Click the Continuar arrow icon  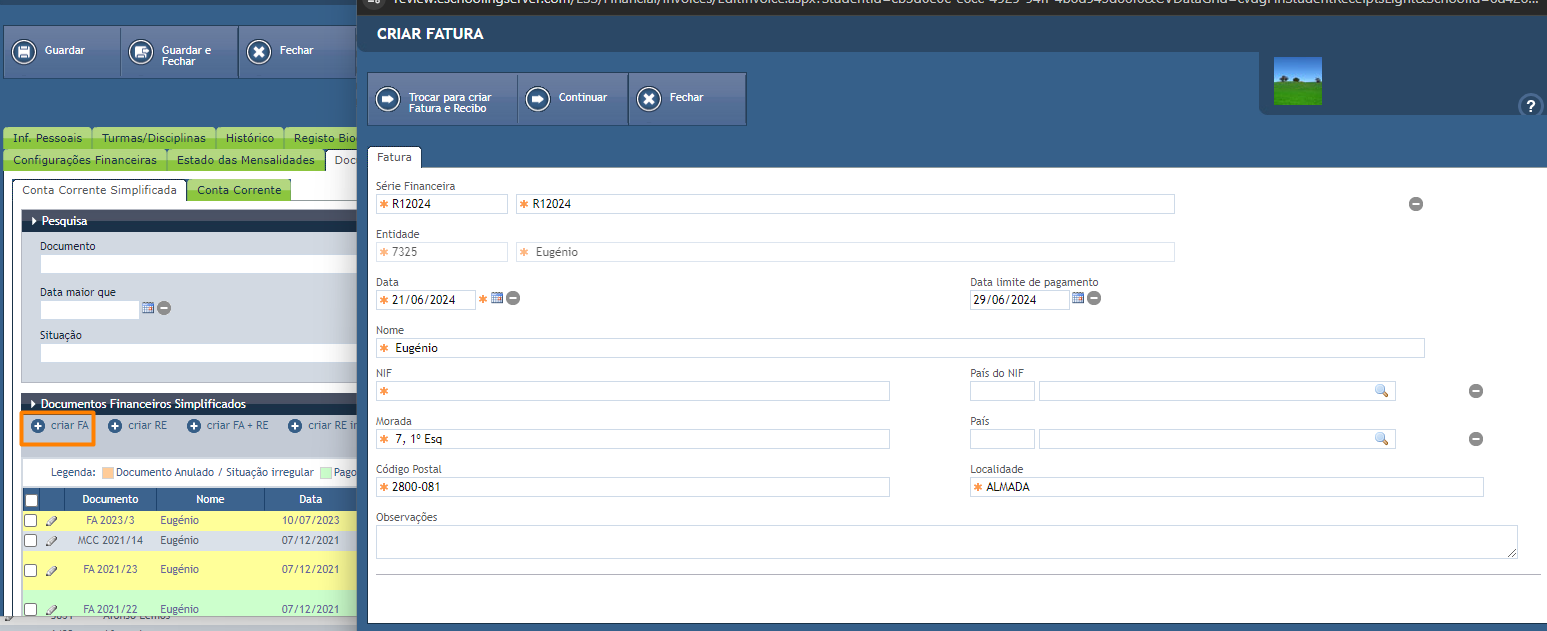(x=538, y=98)
